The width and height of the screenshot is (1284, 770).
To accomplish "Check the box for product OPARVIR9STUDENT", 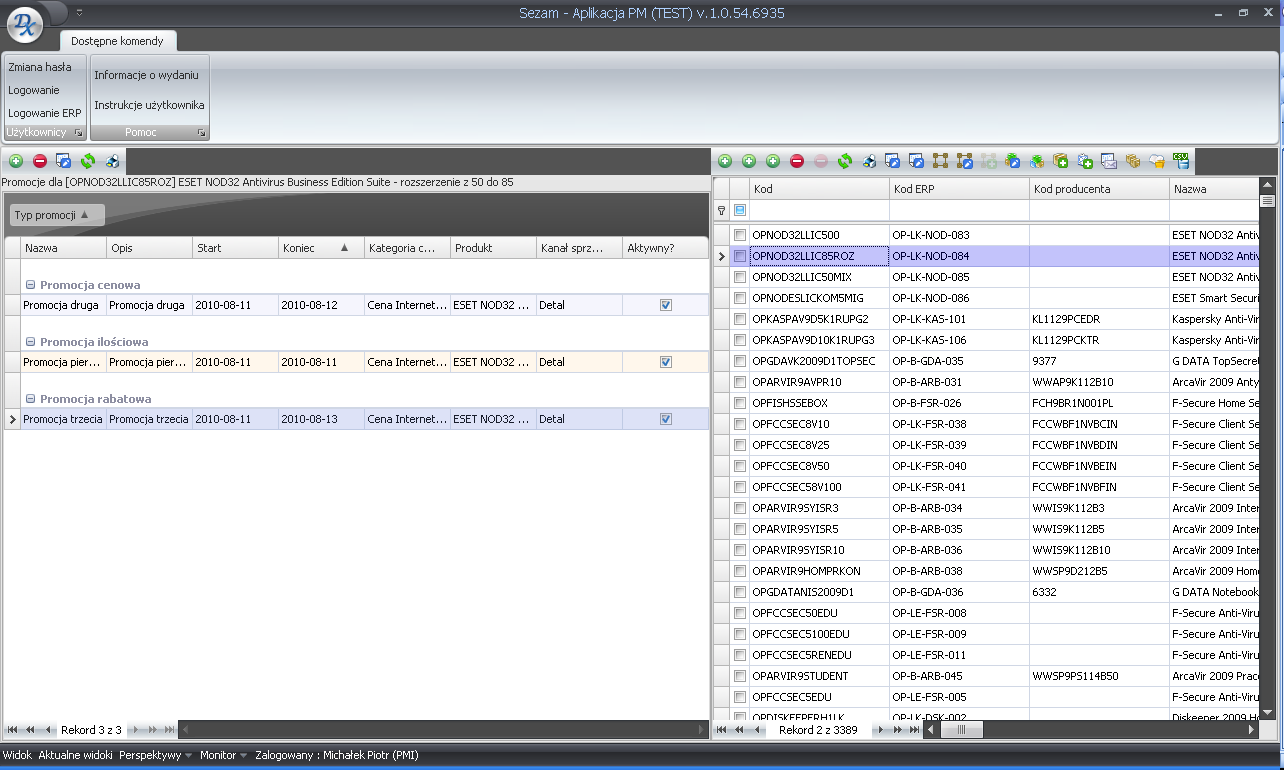I will point(740,676).
